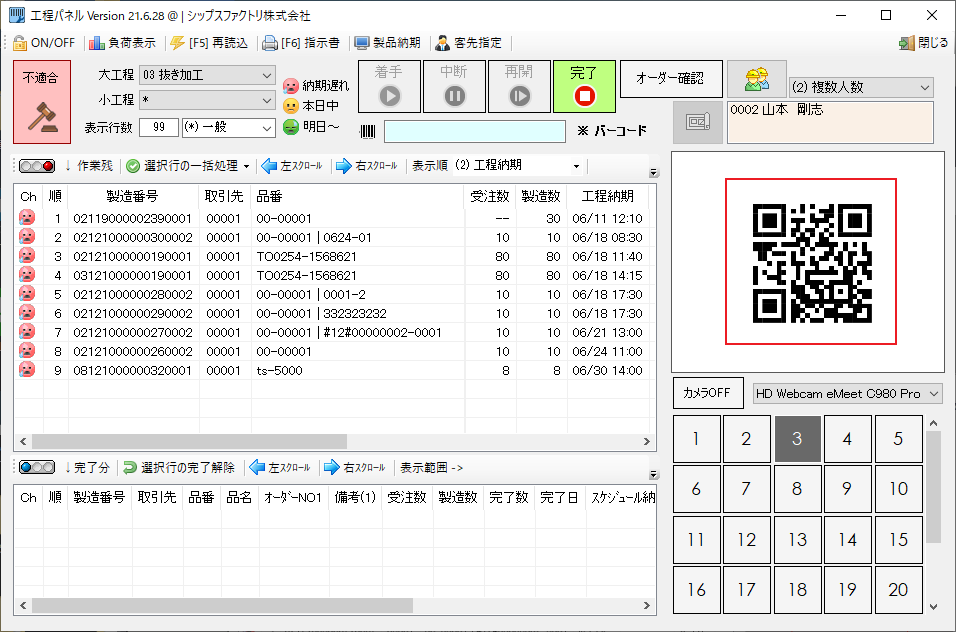956x632 pixels.
Task: Click the 中断 pause button
Action: click(454, 87)
